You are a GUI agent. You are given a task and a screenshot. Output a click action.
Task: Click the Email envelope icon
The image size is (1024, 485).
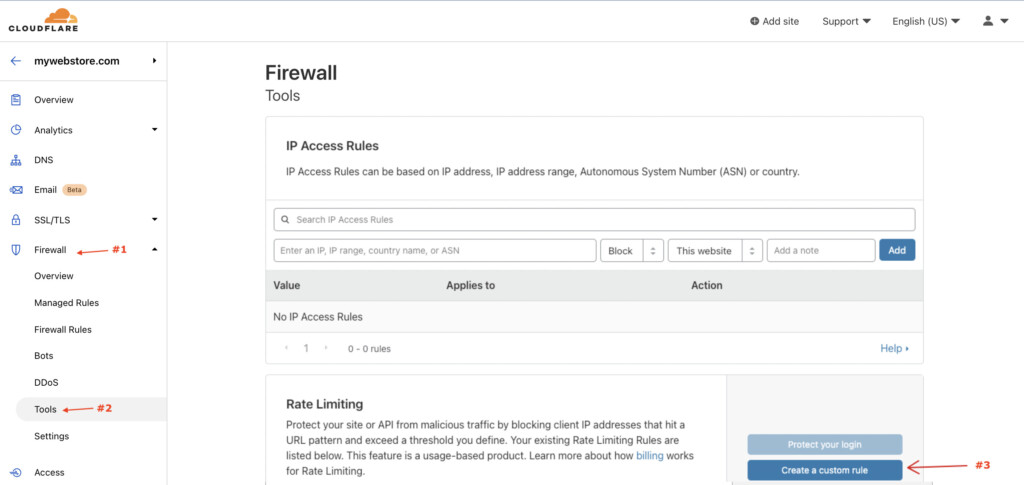15,190
